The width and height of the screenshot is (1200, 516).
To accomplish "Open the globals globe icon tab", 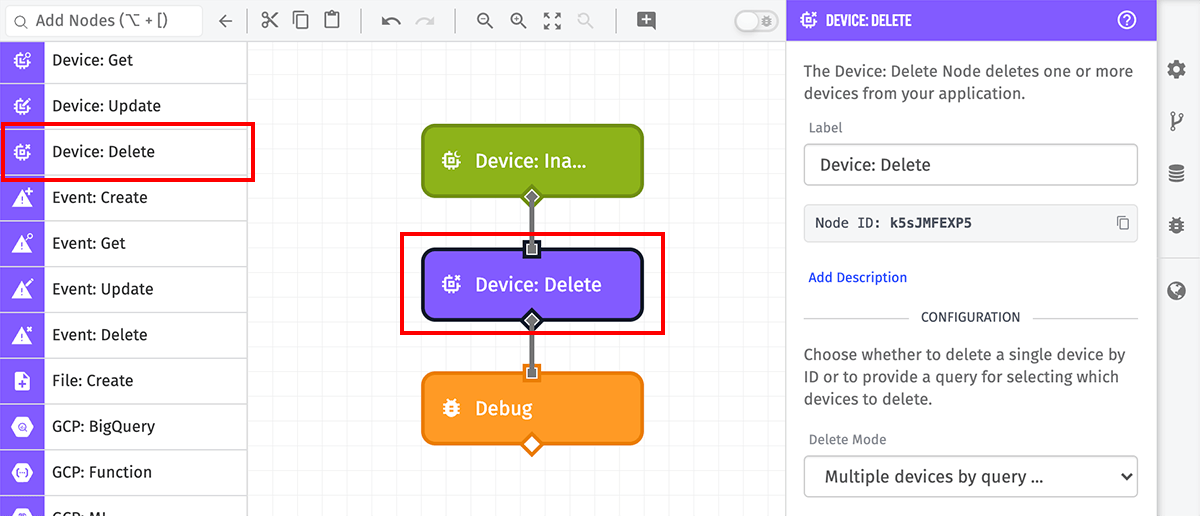I will click(1177, 291).
